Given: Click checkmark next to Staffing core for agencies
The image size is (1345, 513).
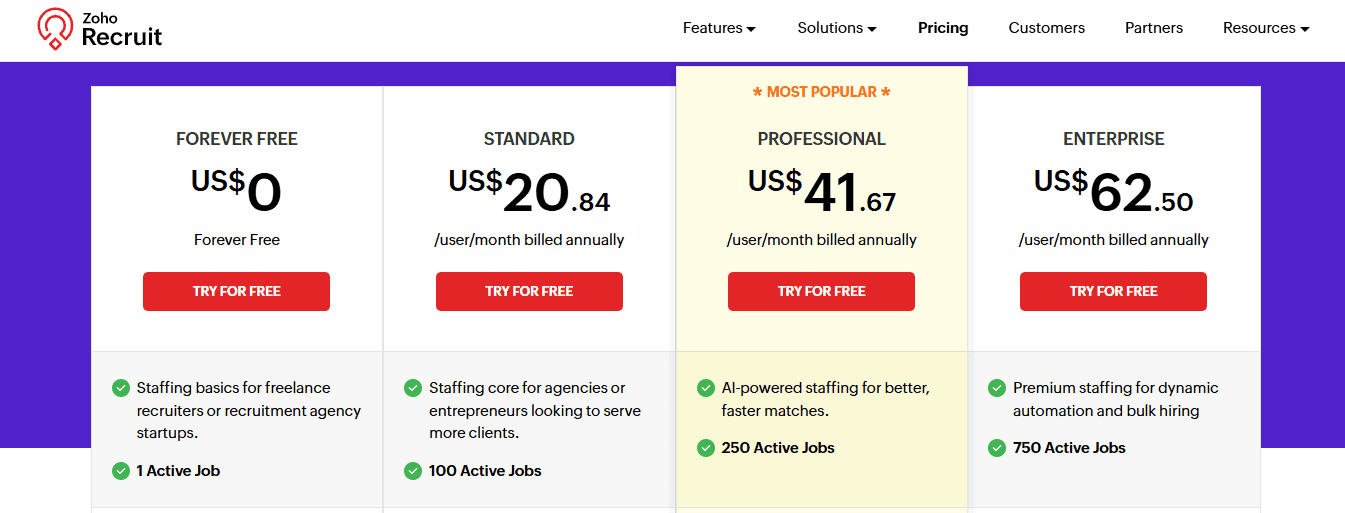Looking at the screenshot, I should click(413, 388).
